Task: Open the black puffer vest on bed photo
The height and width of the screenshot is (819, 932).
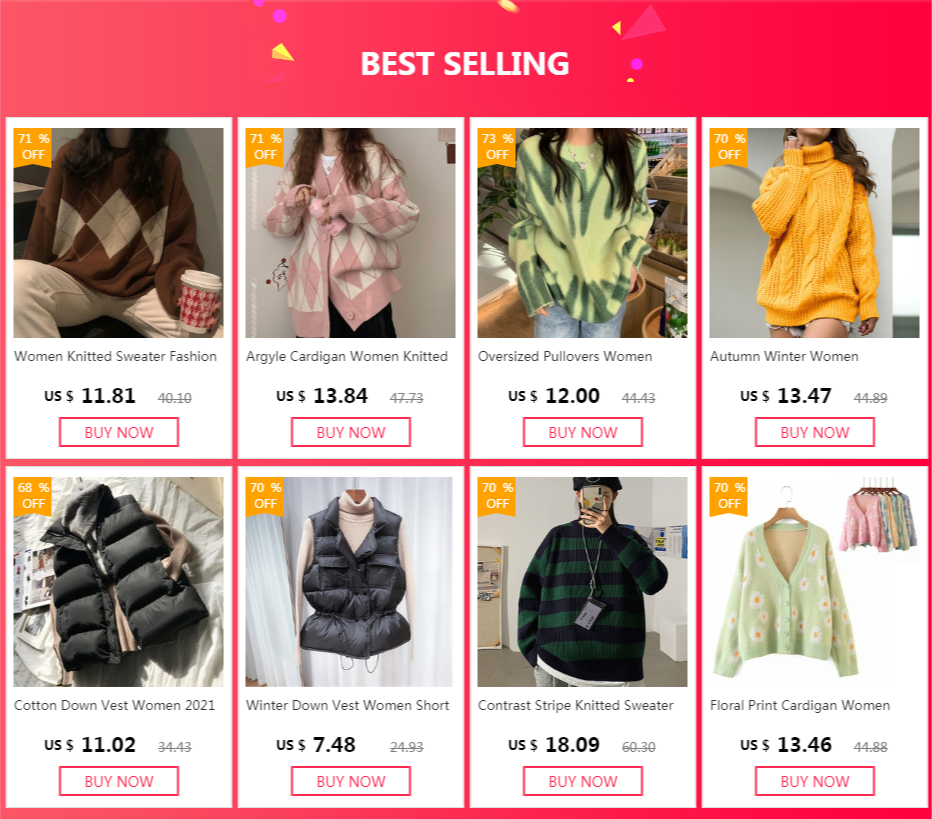Action: point(118,582)
